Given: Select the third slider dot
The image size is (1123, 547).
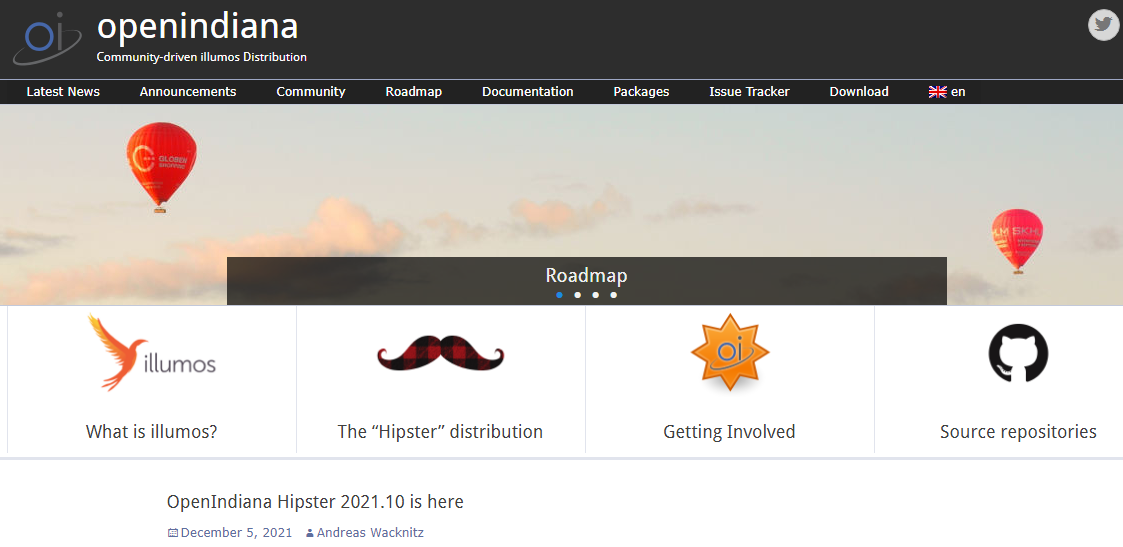Looking at the screenshot, I should [595, 295].
